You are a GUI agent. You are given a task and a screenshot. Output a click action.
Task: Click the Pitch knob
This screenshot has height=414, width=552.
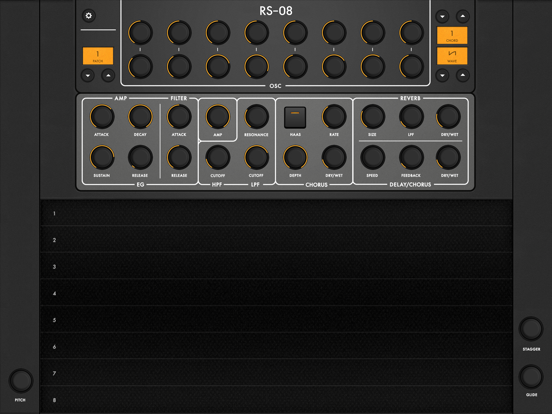click(x=21, y=381)
